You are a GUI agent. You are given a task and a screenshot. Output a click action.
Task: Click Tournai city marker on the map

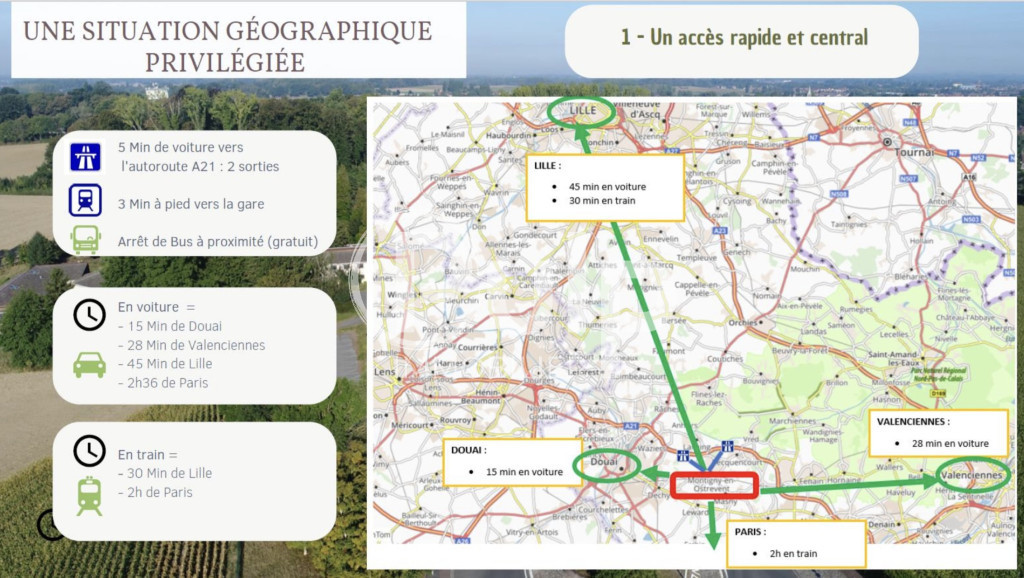(888, 142)
